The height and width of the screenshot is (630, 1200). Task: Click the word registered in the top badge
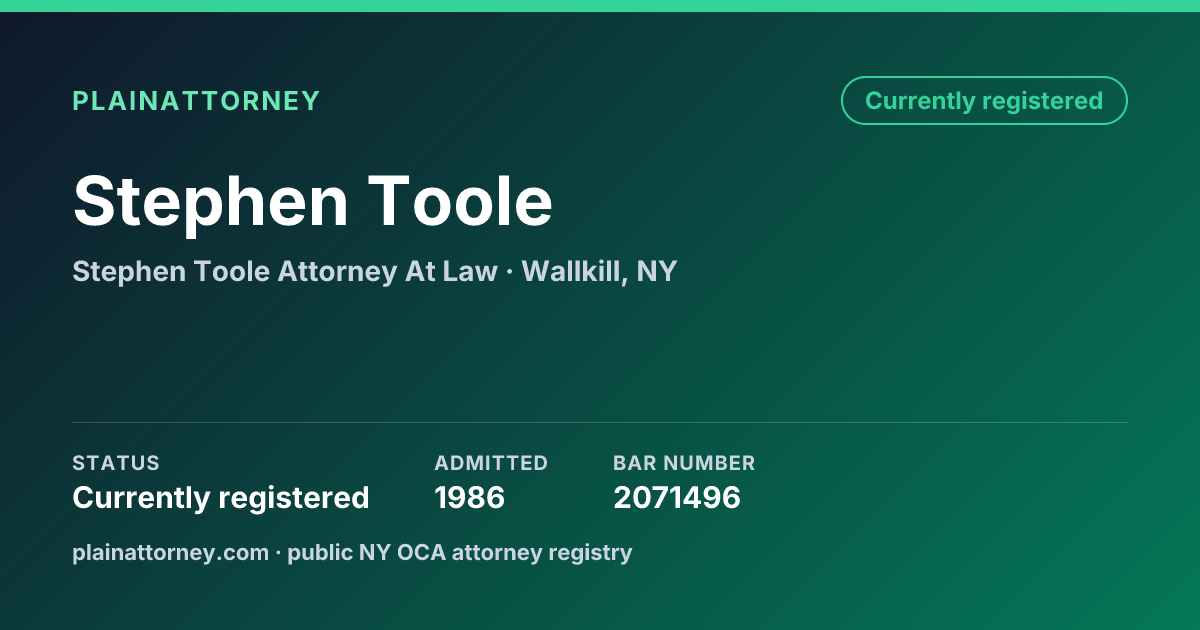[1042, 102]
